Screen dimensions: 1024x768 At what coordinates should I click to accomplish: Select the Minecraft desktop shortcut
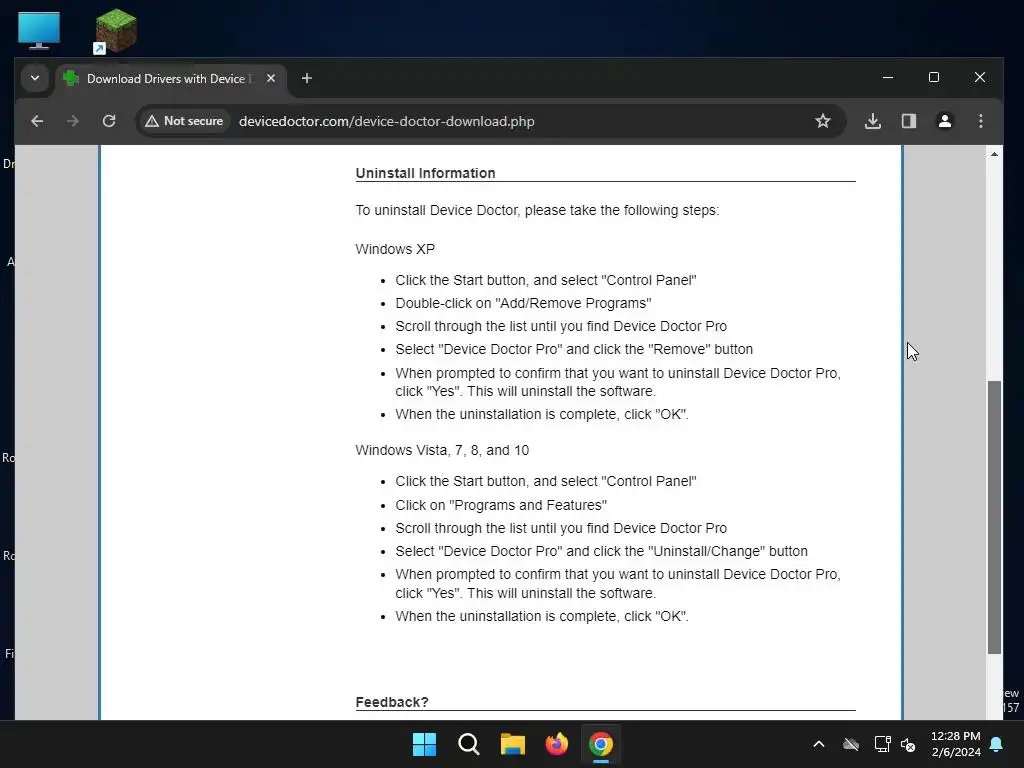tap(116, 31)
